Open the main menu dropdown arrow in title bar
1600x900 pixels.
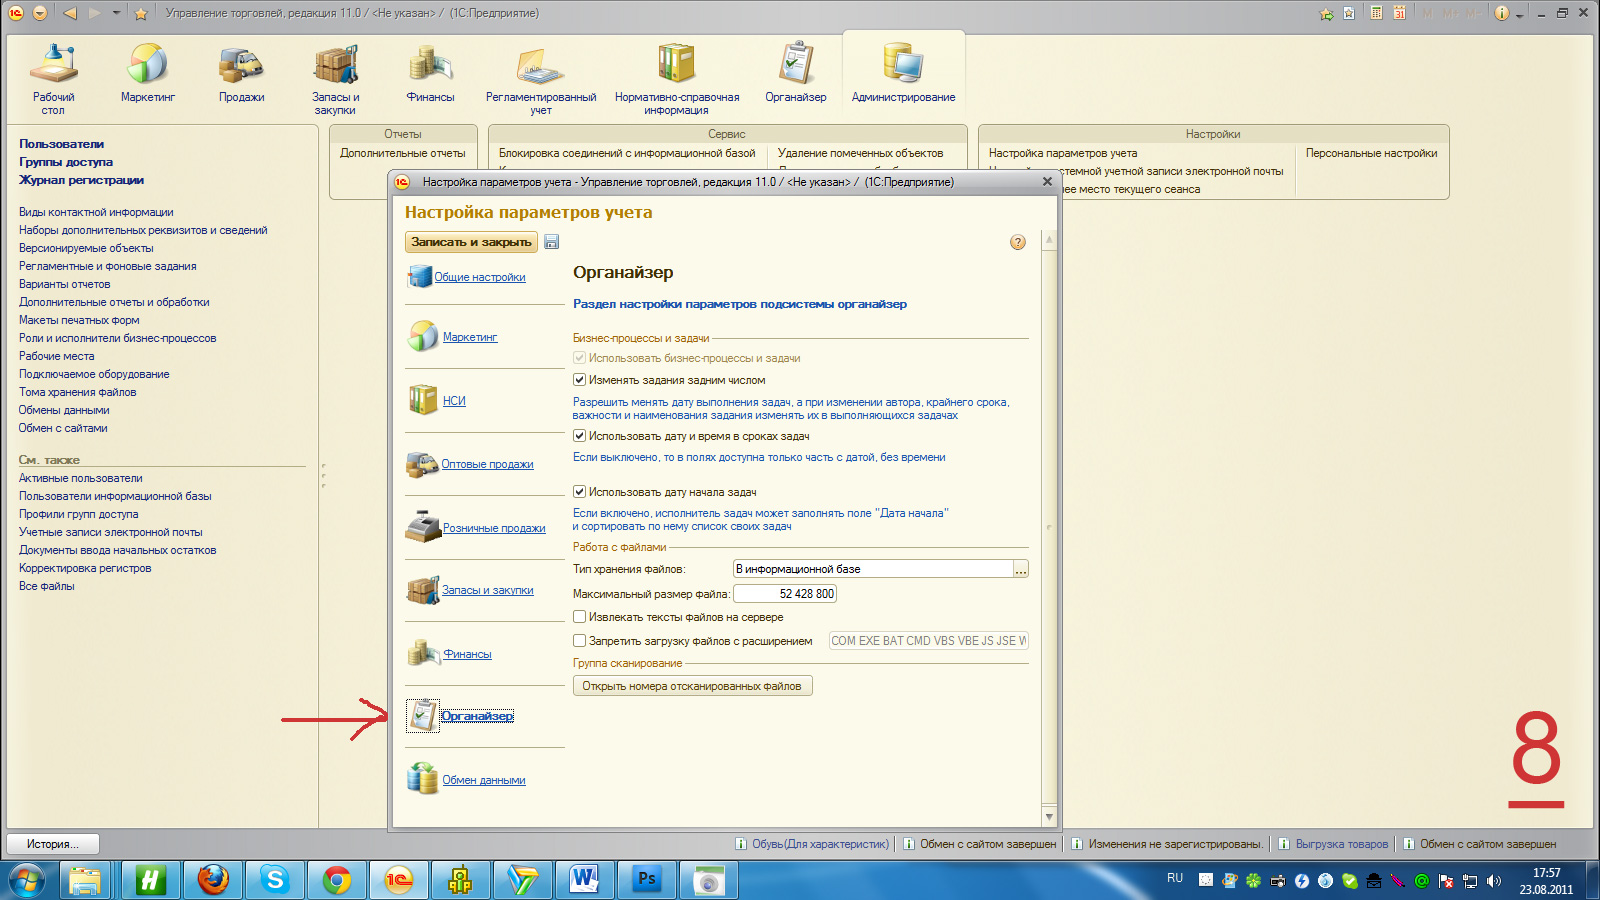click(x=40, y=13)
